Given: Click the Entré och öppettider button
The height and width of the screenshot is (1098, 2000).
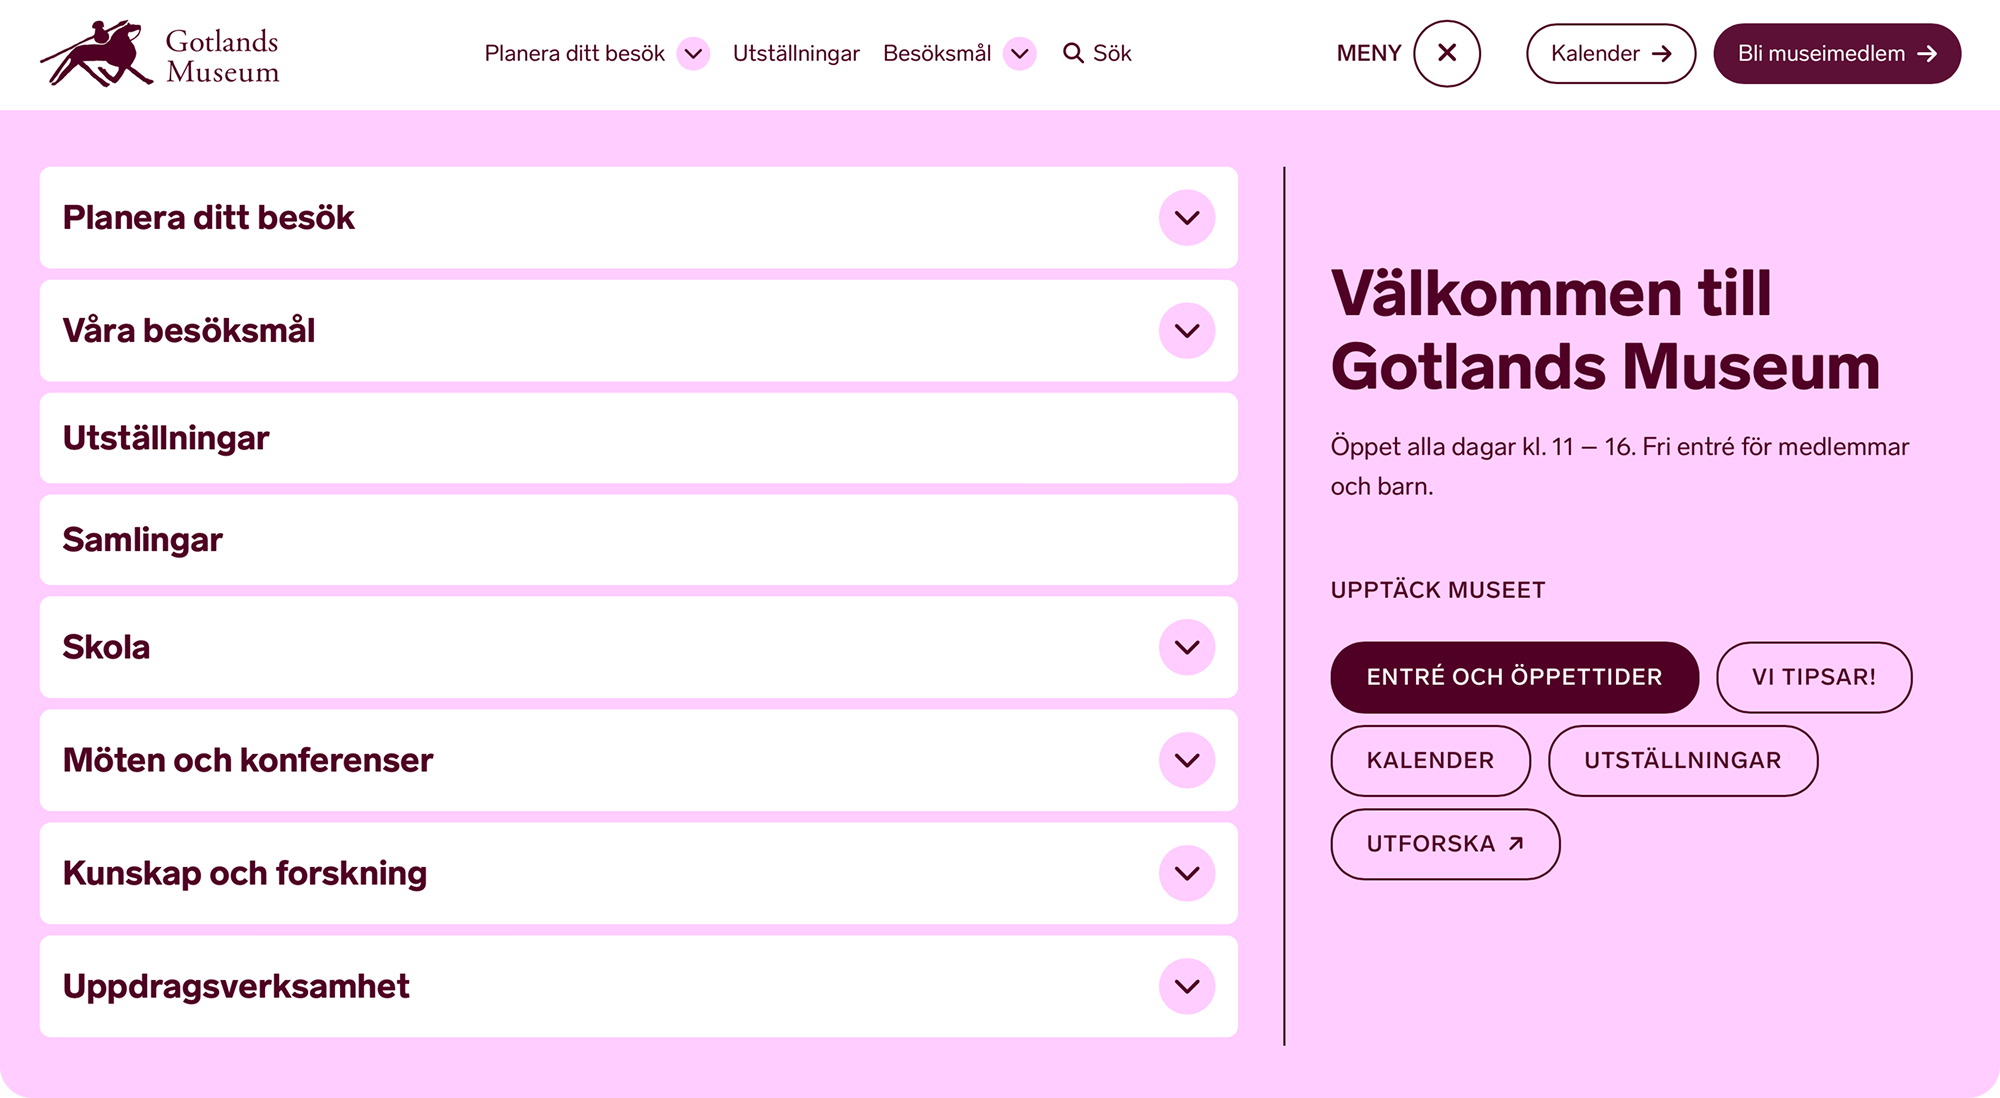Looking at the screenshot, I should [x=1514, y=677].
